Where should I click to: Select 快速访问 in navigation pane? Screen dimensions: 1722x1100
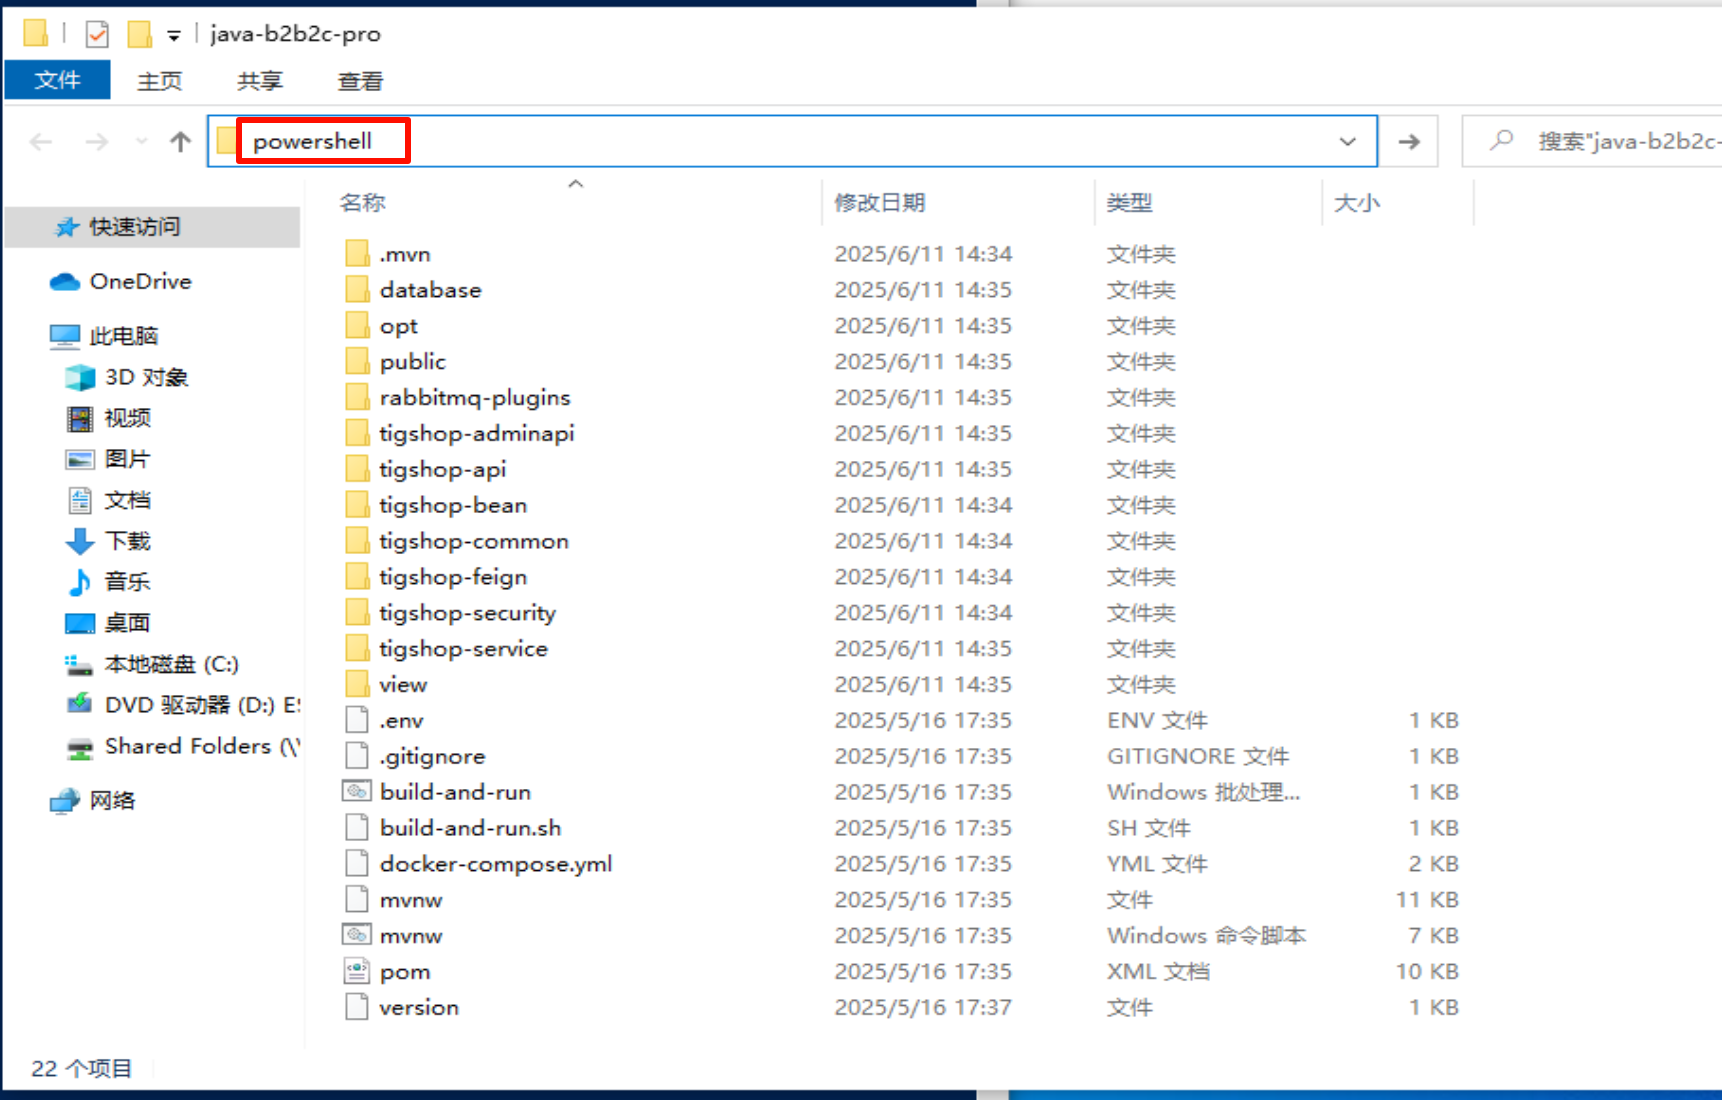coord(152,227)
